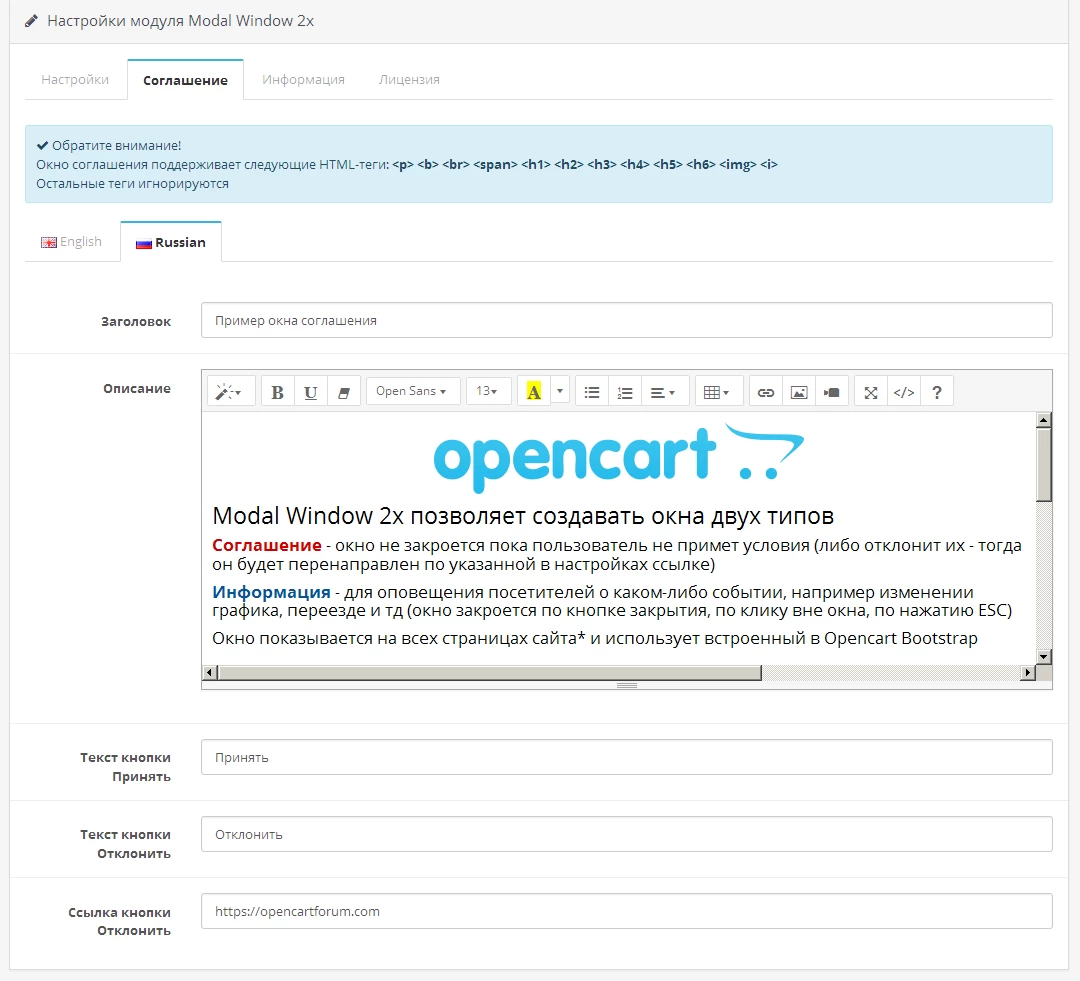Click the editor resize handle bar
1080x981 pixels.
627,685
